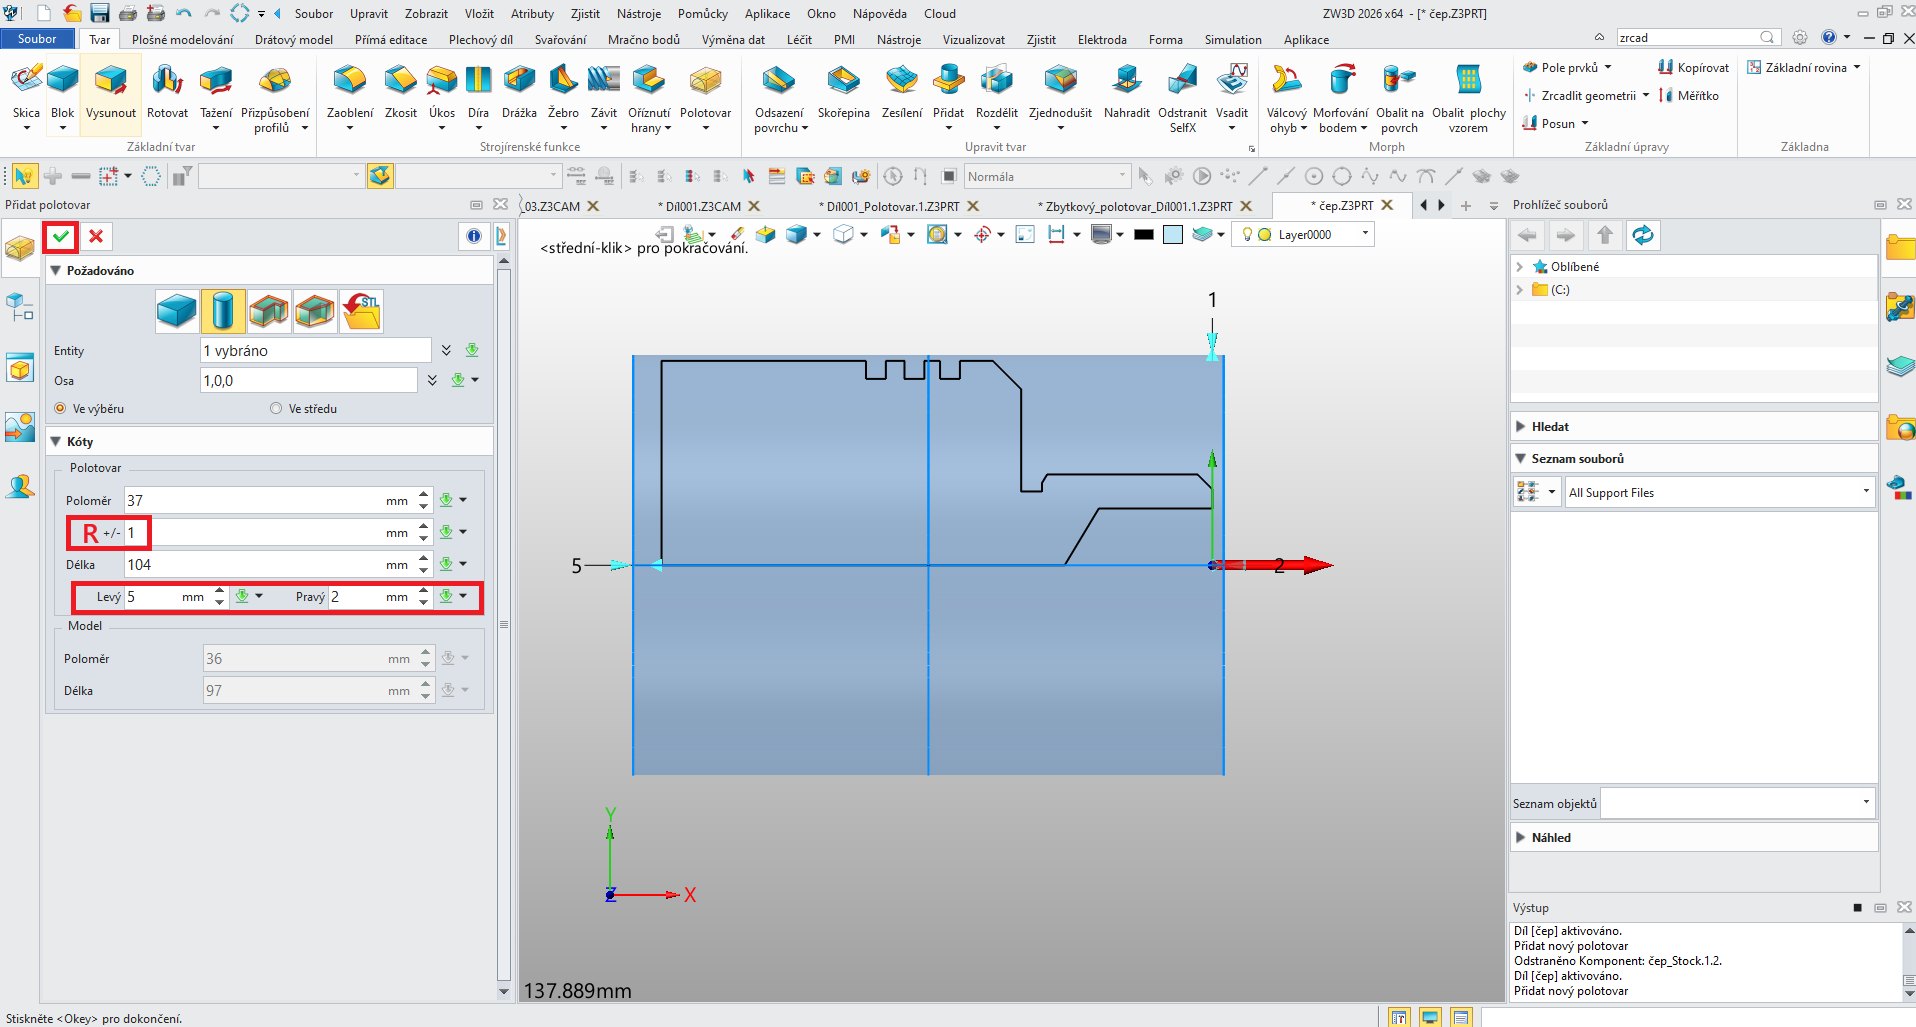Open the Nápověda menu

coord(880,14)
